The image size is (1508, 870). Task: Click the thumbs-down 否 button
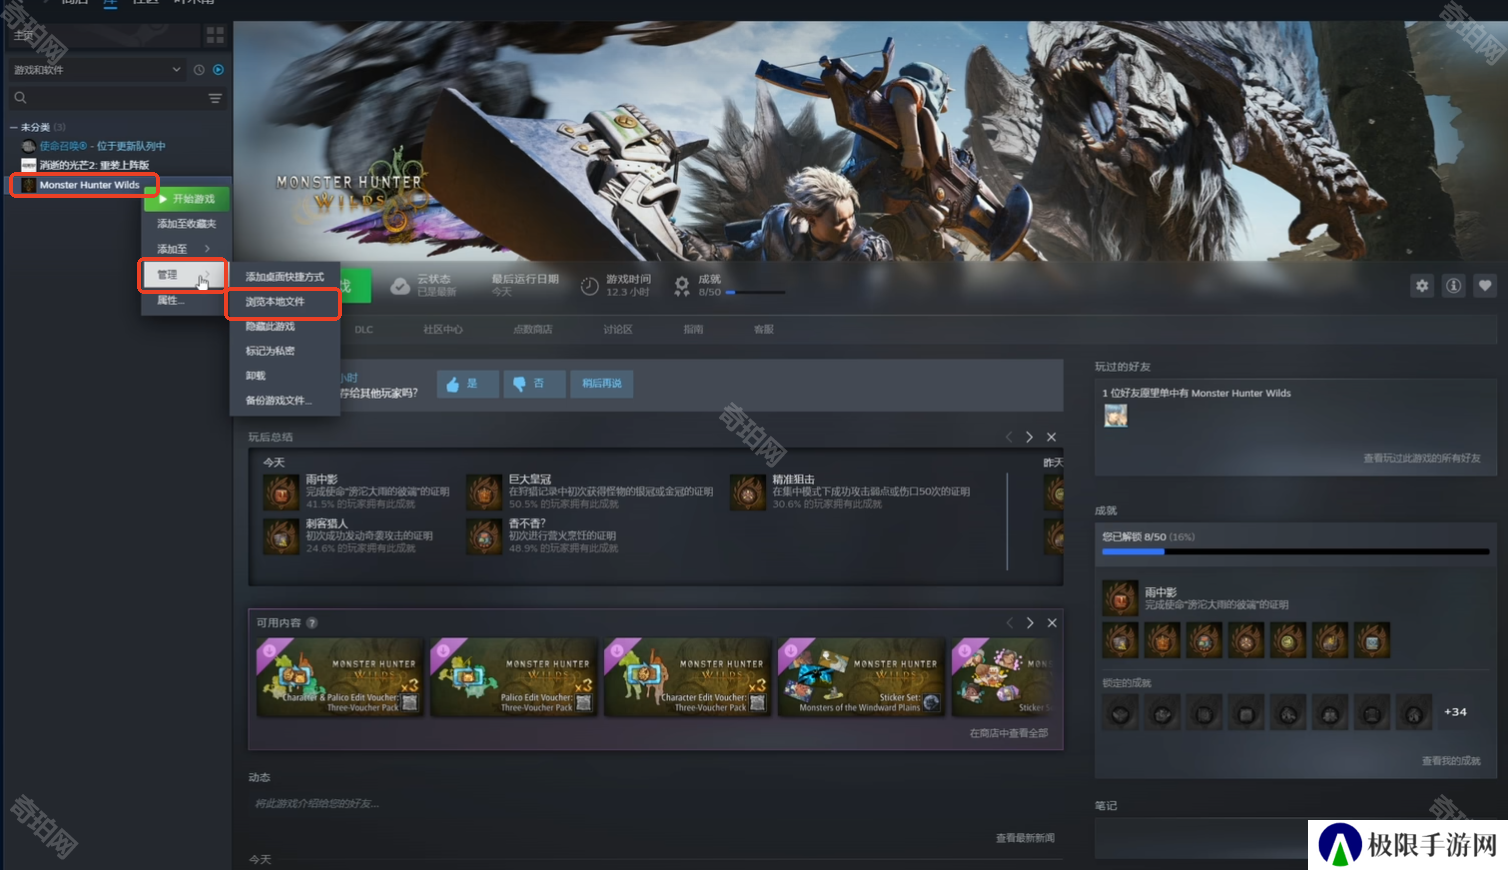534,384
